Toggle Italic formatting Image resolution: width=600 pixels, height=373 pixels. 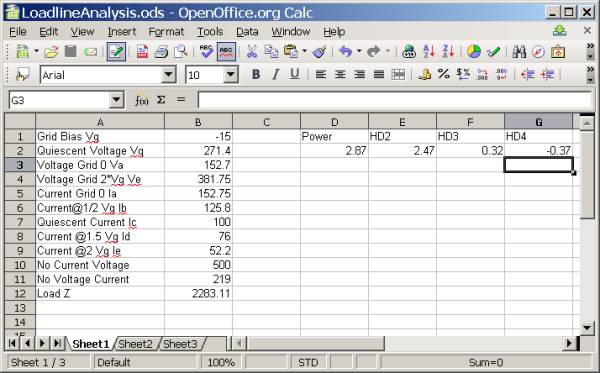[276, 74]
